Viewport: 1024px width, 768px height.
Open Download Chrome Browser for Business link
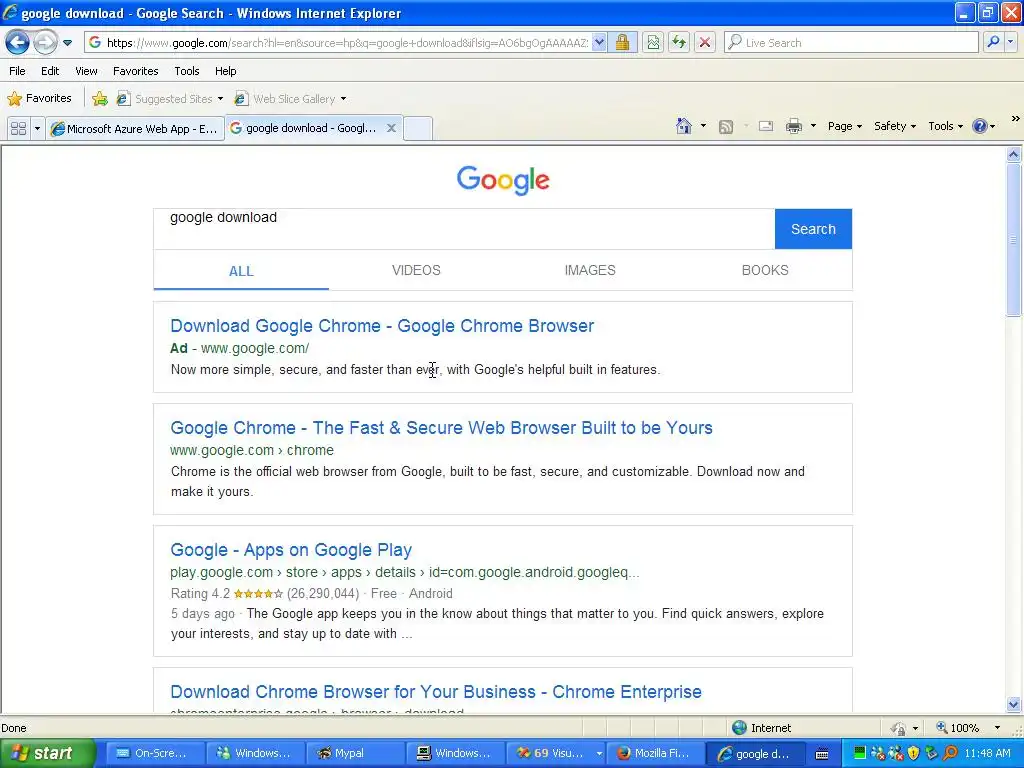click(x=436, y=692)
